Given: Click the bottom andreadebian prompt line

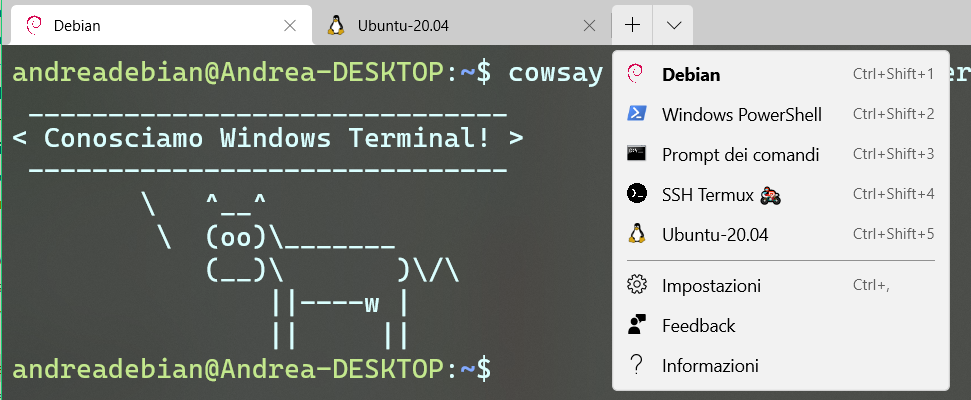Looking at the screenshot, I should click(251, 368).
